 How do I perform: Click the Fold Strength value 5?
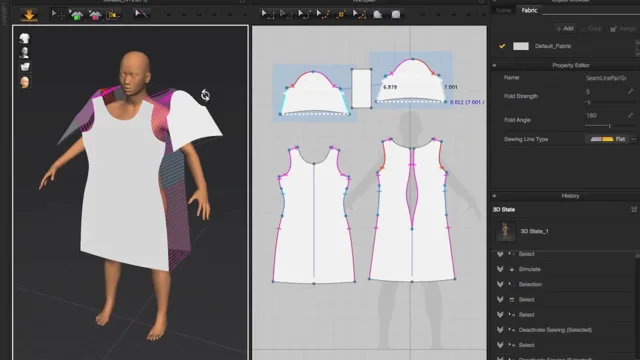coord(588,92)
